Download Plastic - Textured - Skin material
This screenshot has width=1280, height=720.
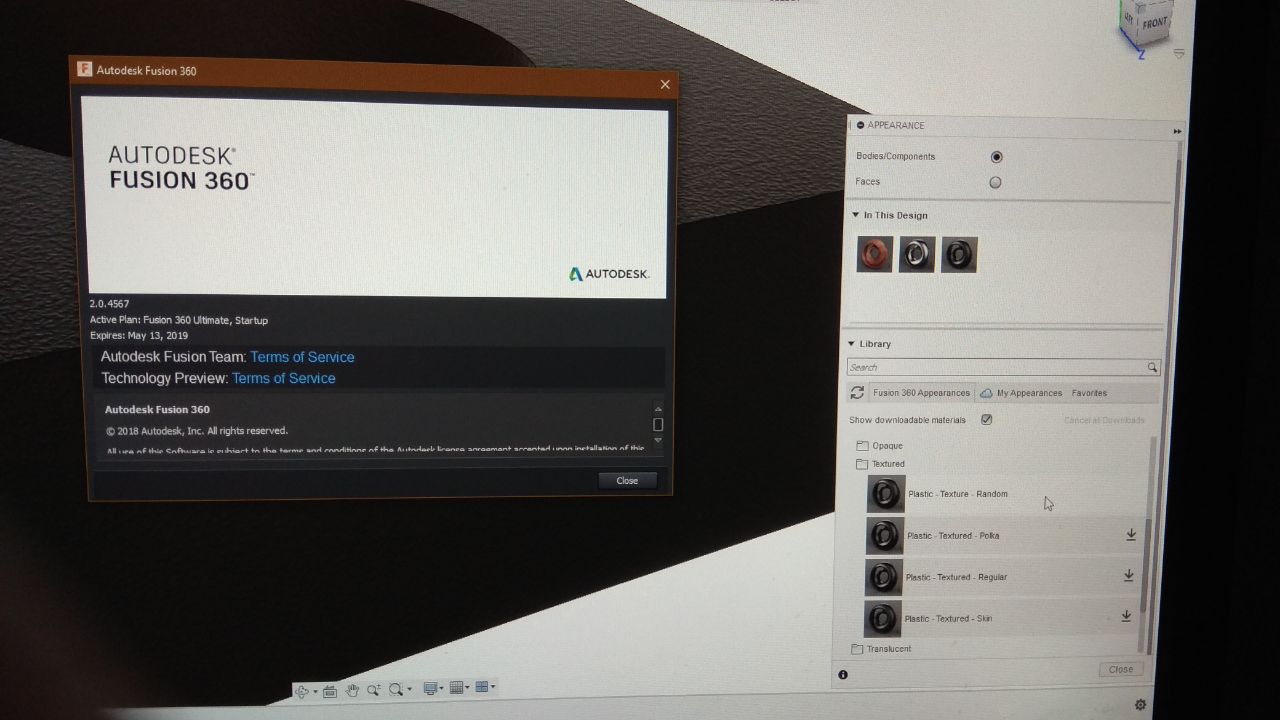pyautogui.click(x=1126, y=617)
